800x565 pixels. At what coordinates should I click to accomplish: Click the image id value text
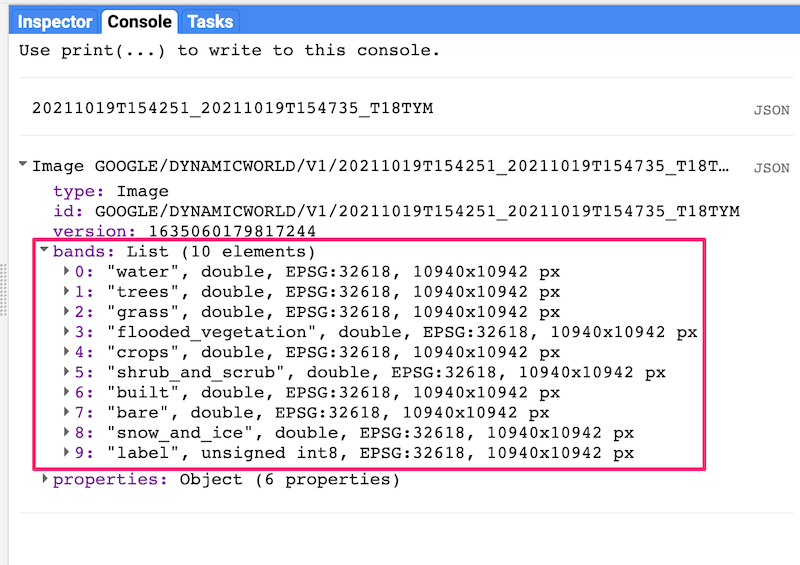[x=416, y=211]
